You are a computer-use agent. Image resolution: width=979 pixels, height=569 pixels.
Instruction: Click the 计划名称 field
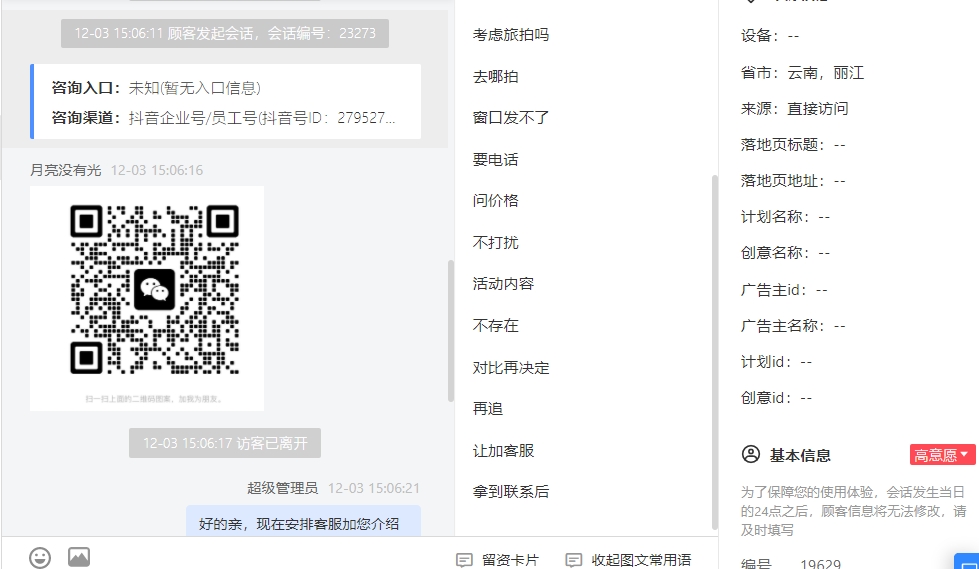(x=785, y=217)
